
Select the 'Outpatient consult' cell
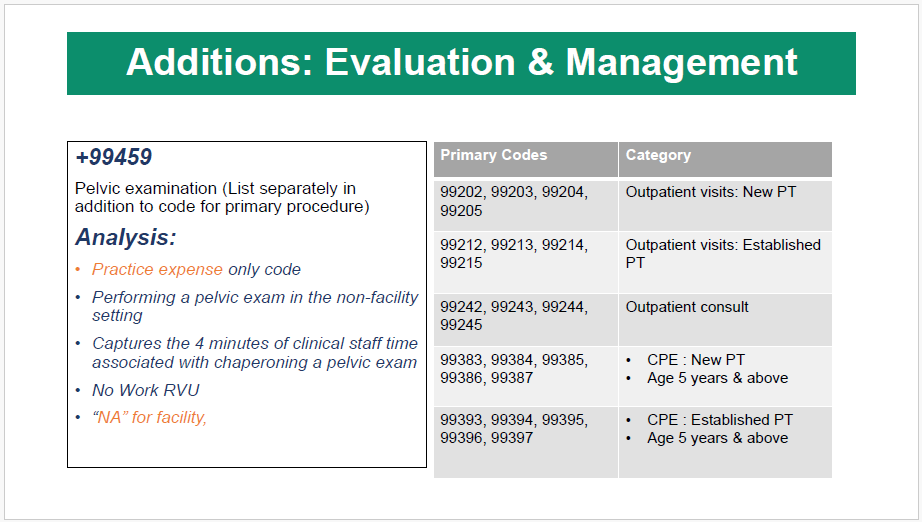(x=687, y=307)
